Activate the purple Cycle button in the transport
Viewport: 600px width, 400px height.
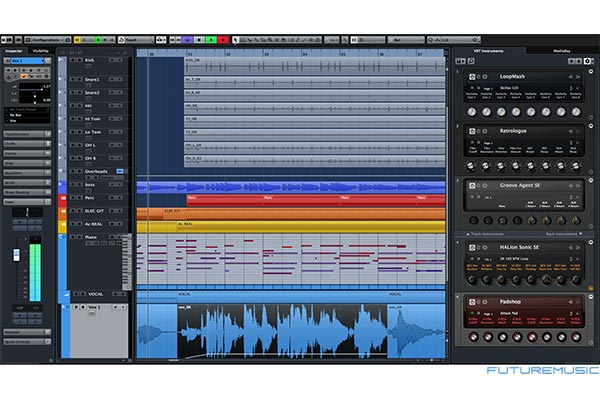188,40
